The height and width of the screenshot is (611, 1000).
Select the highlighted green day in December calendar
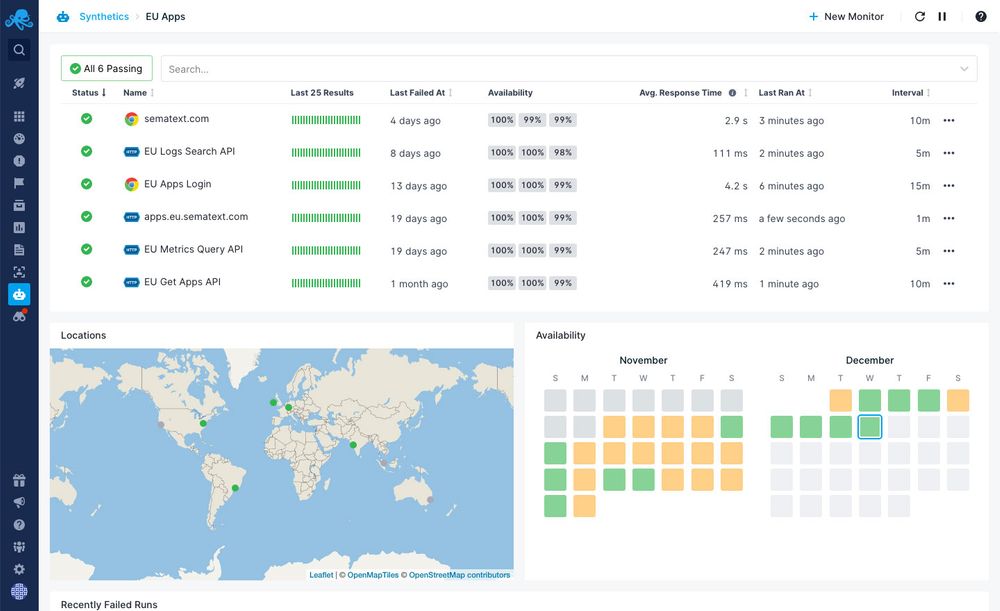[870, 427]
